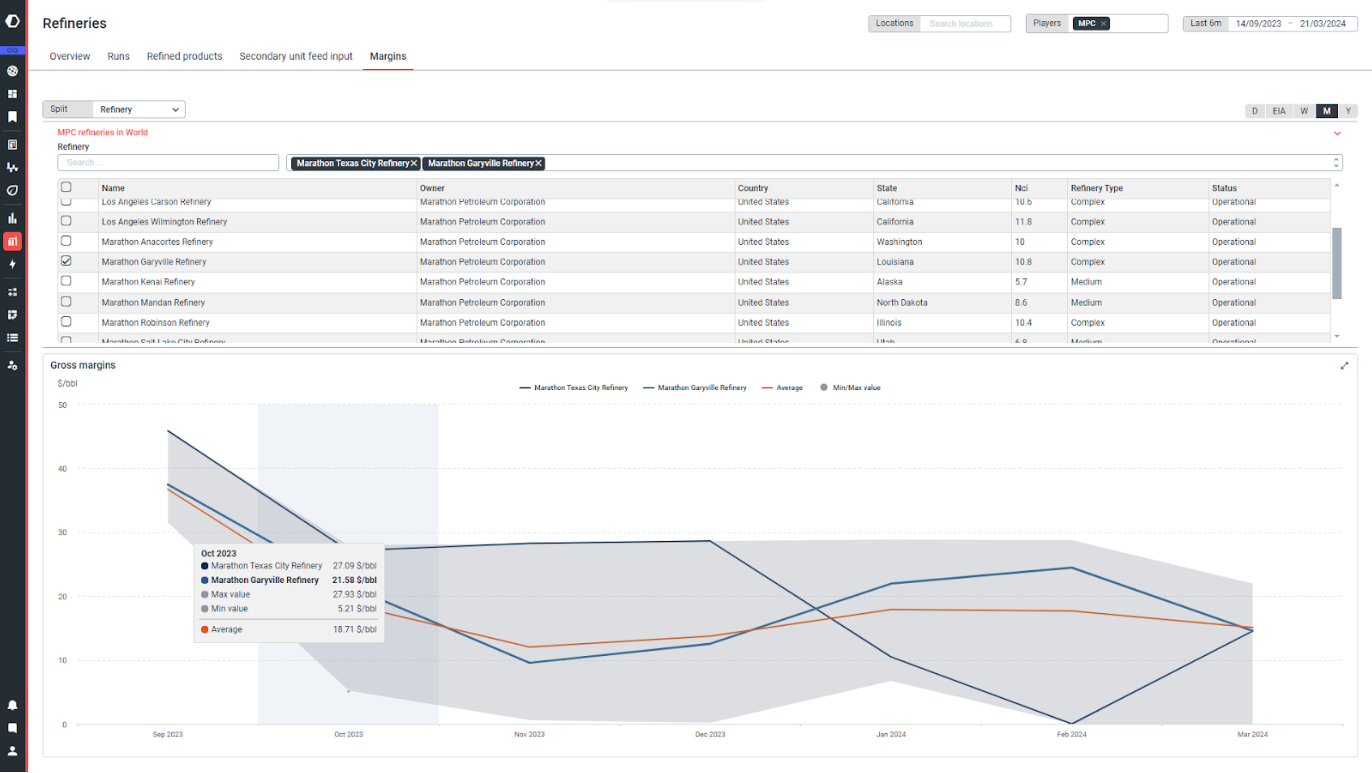The image size is (1372, 773).
Task: Select the list view icon in sidebar
Action: pos(13,338)
